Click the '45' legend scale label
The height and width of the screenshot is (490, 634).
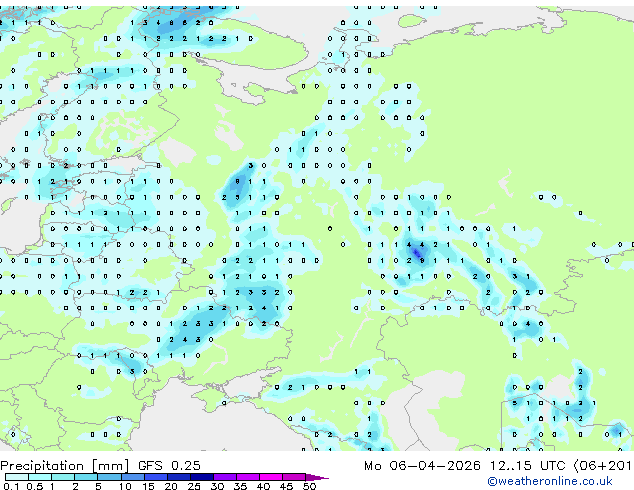tap(286, 486)
